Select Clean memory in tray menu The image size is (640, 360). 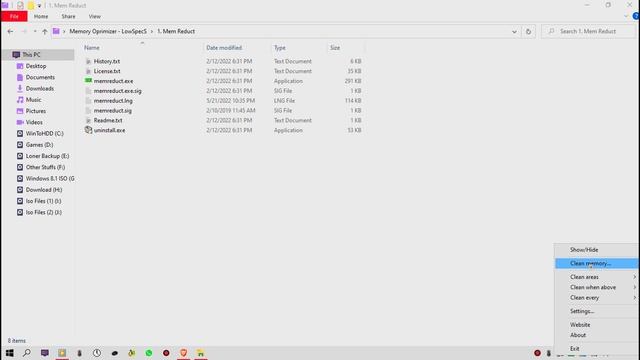596,263
